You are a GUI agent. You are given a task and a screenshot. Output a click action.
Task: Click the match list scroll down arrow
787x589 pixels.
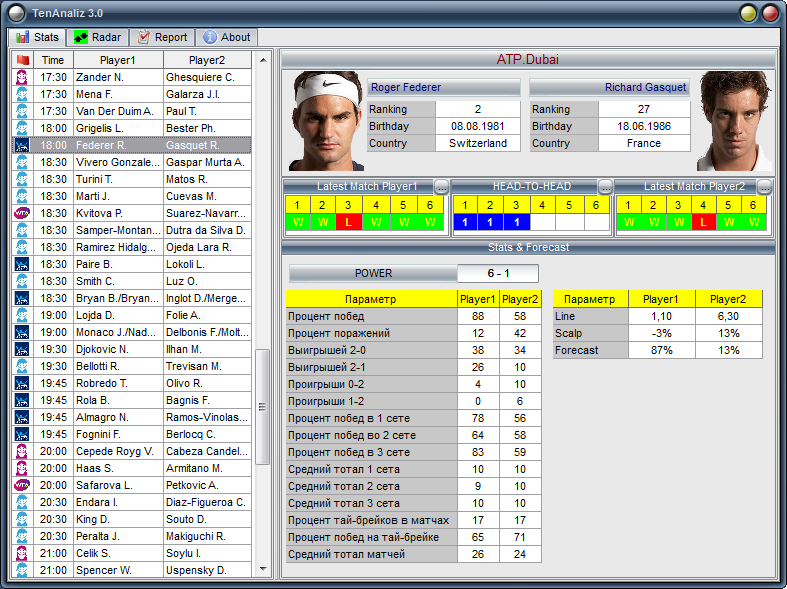[x=263, y=569]
